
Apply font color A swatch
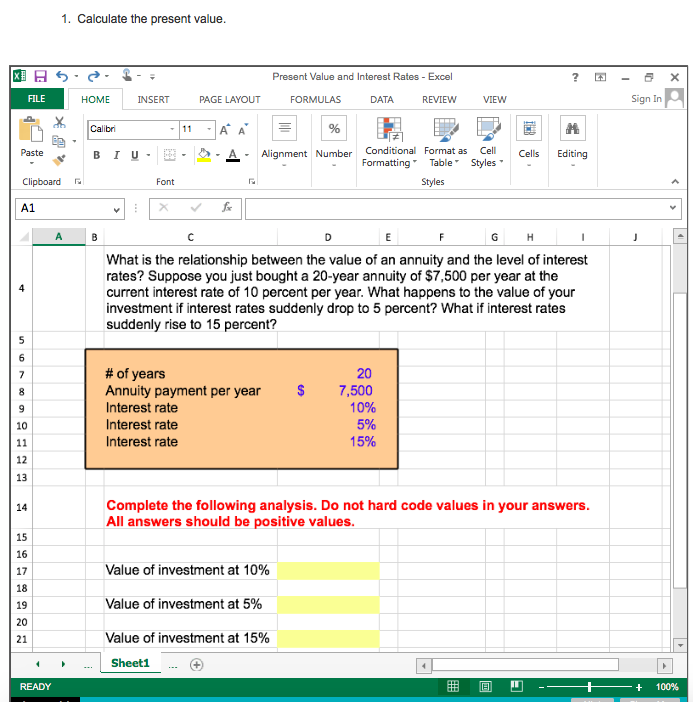point(233,155)
